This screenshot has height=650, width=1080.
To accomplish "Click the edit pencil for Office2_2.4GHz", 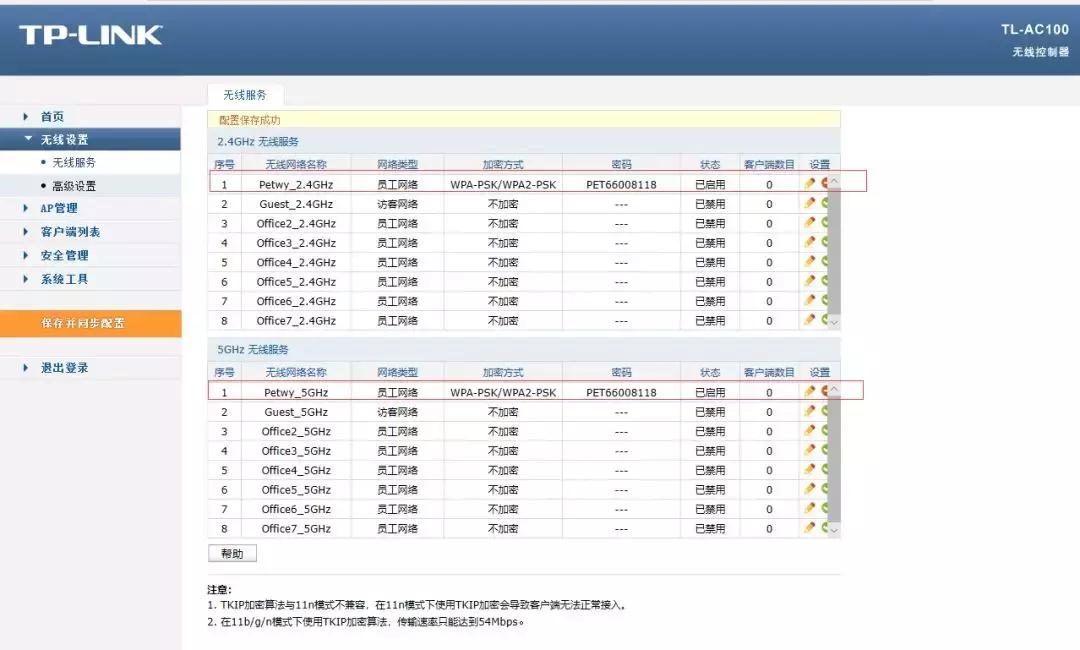I will (809, 223).
